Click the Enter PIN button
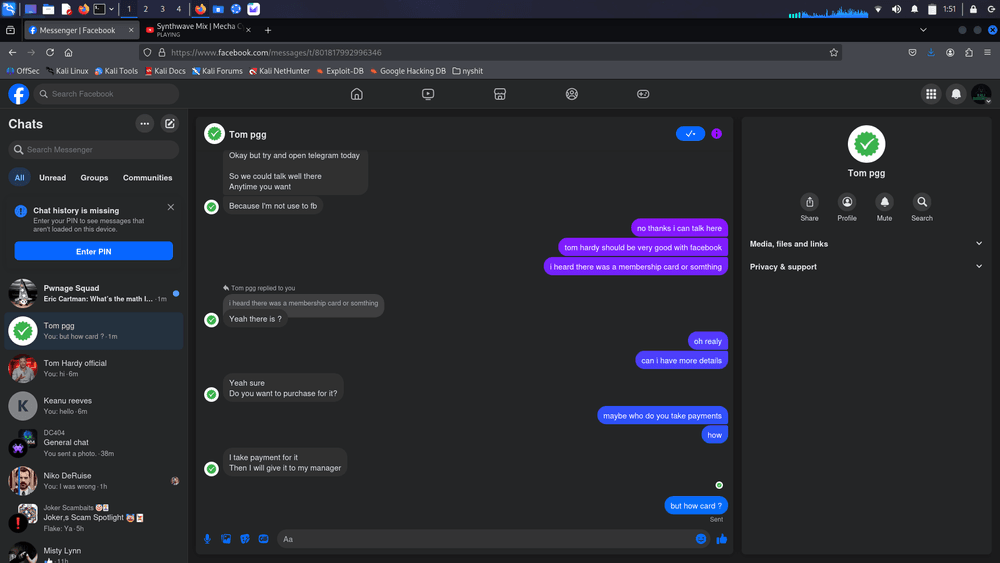The image size is (1000, 563). (94, 251)
